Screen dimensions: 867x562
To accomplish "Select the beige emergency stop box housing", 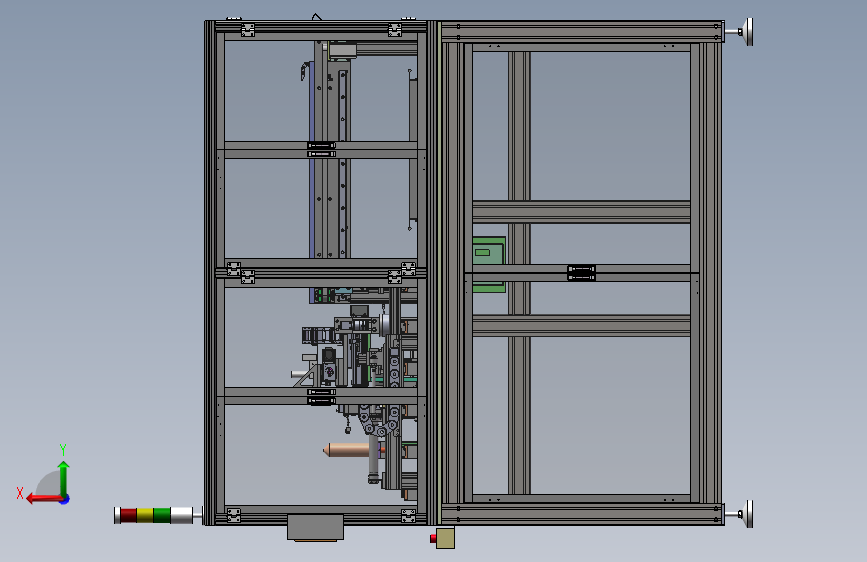I will (x=446, y=538).
